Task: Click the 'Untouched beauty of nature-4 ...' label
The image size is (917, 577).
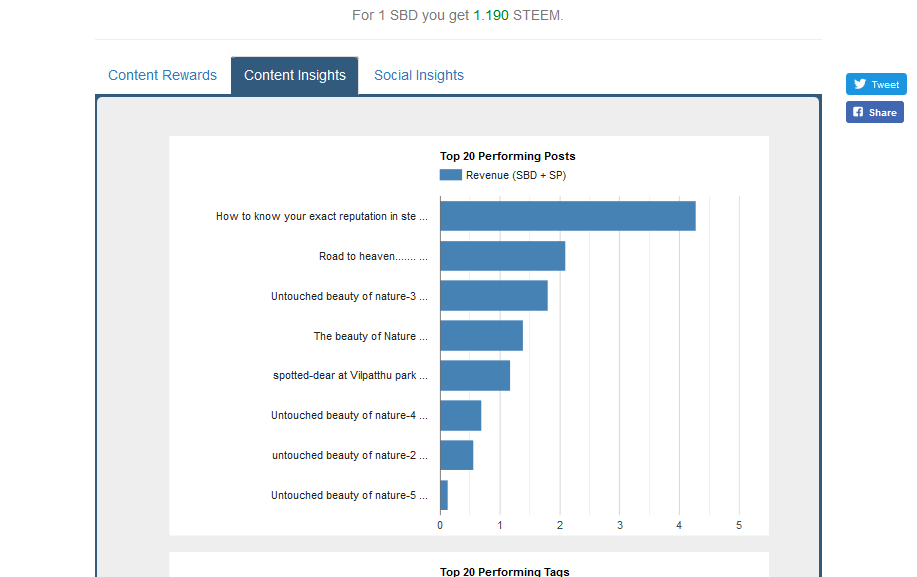Action: pos(349,415)
